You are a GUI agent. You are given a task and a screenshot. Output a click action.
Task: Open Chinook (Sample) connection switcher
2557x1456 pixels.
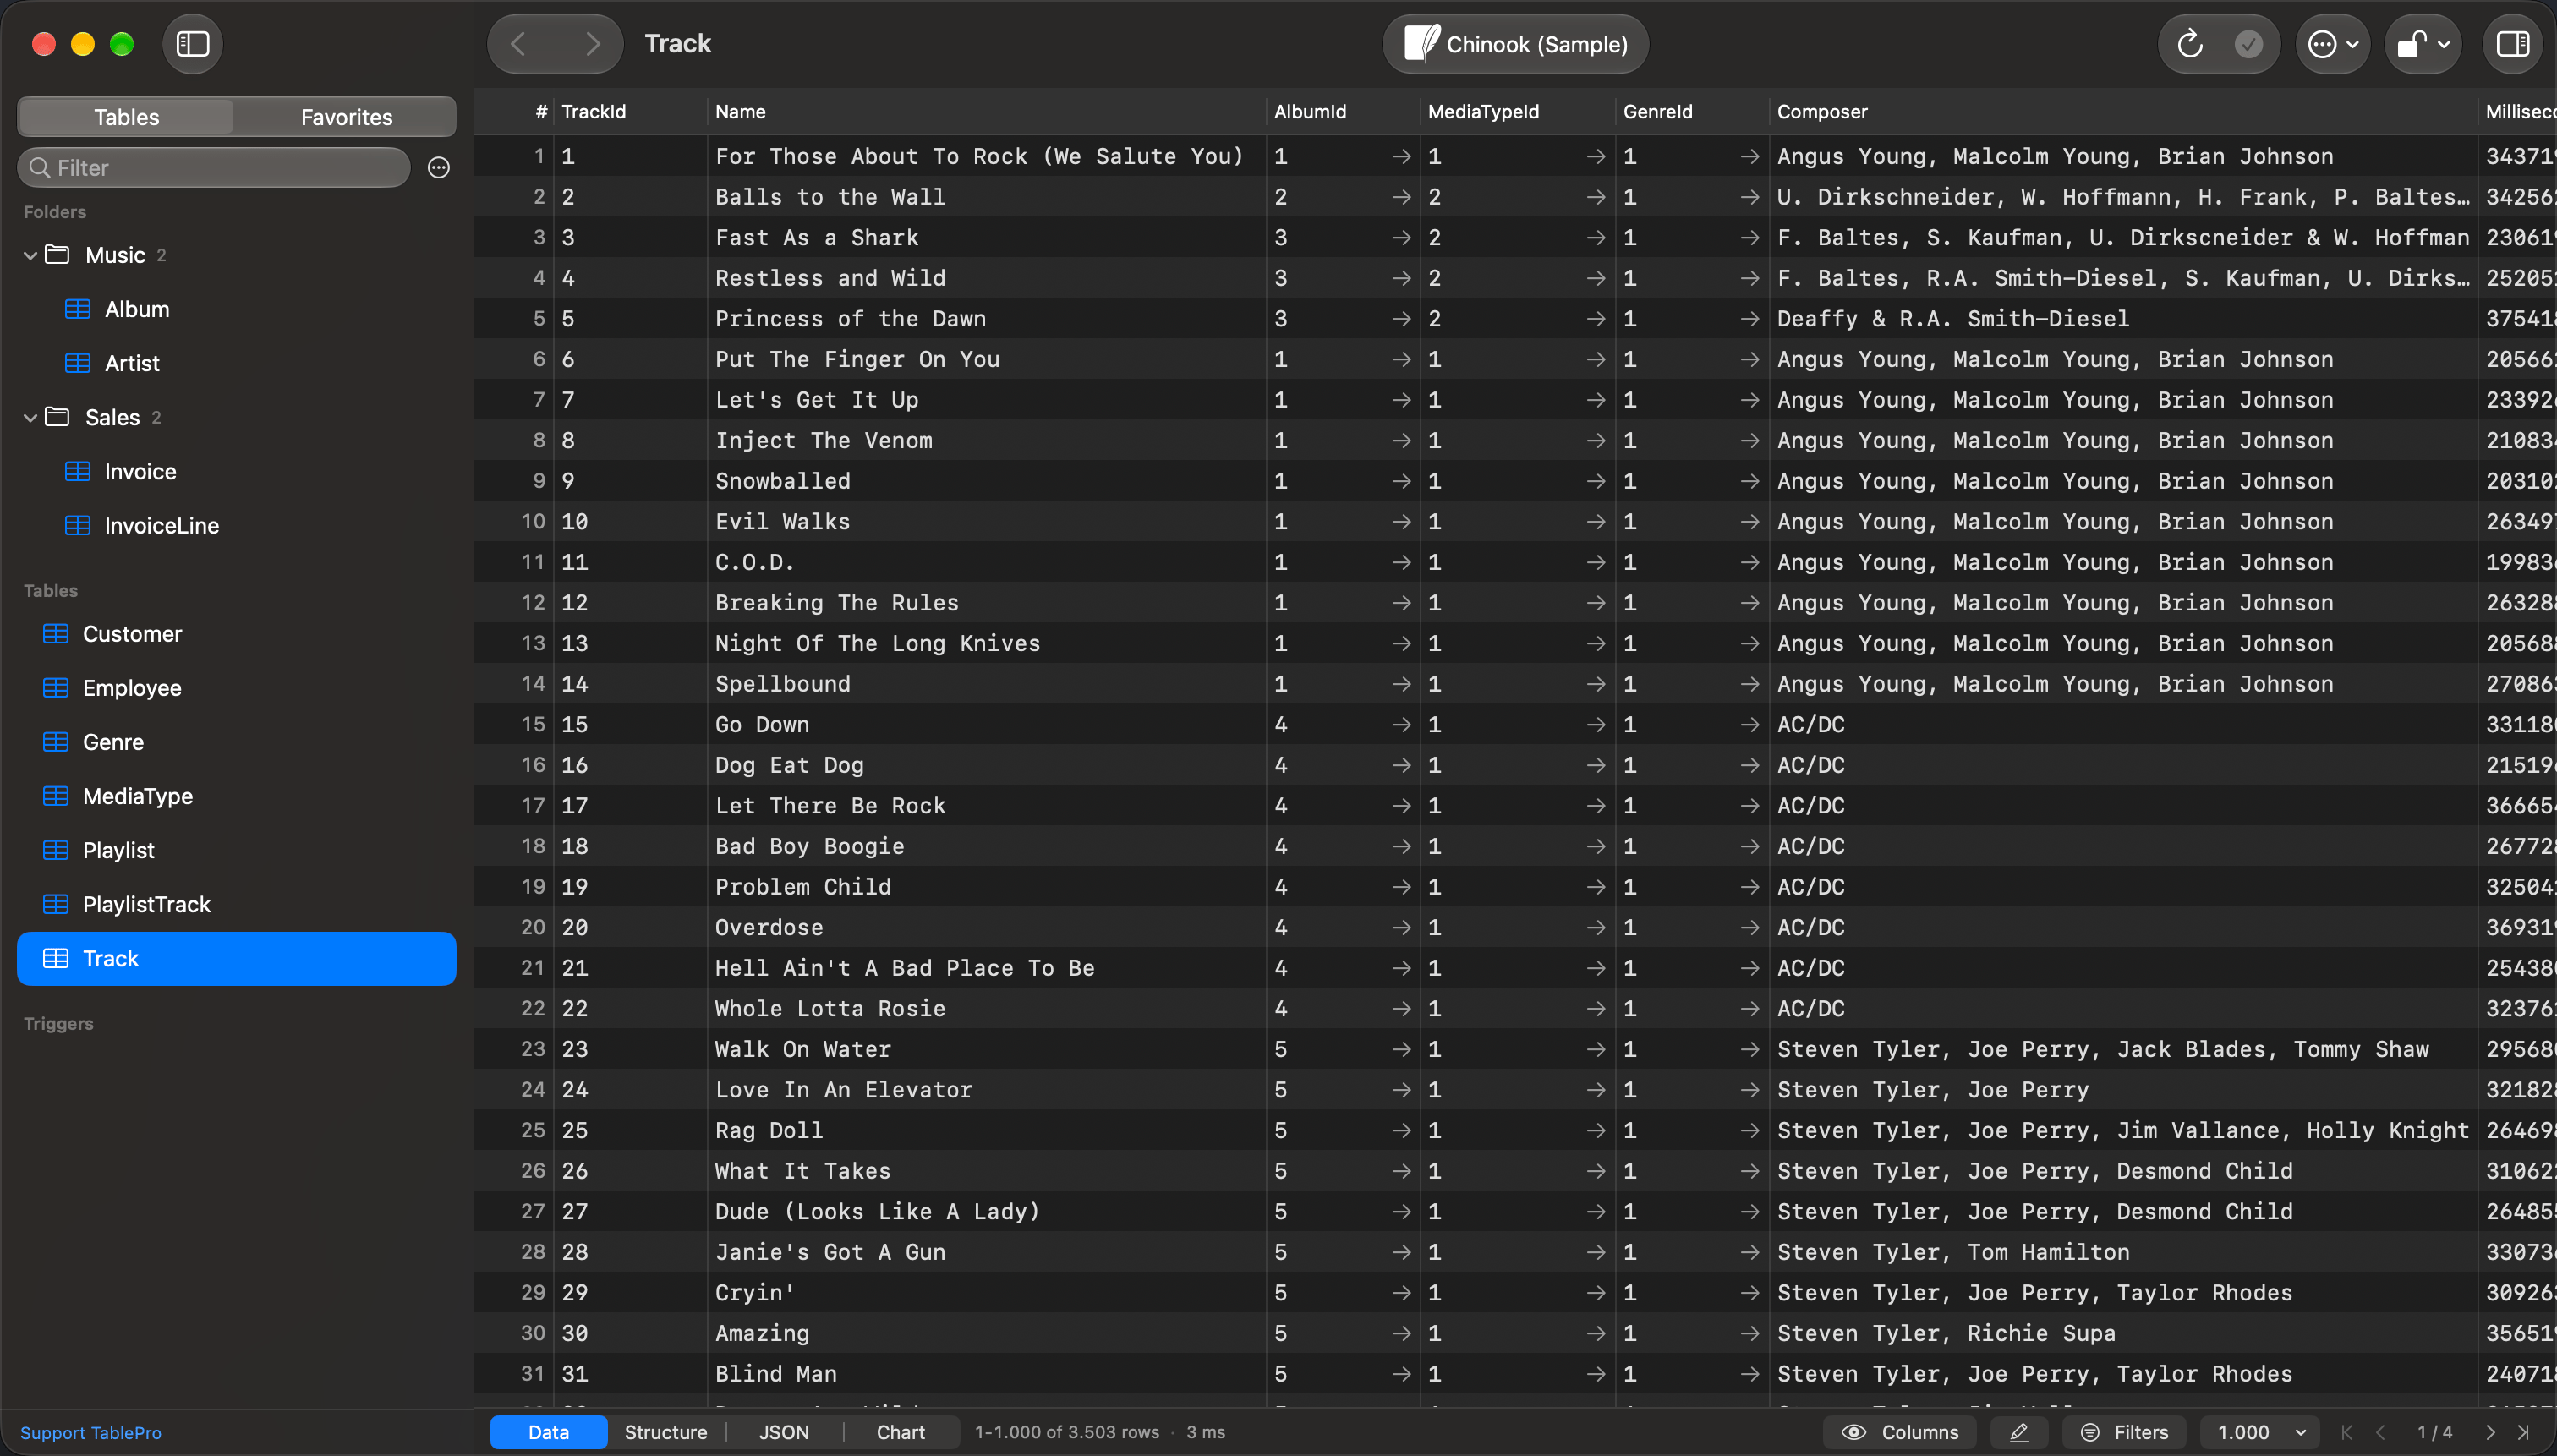click(1515, 44)
